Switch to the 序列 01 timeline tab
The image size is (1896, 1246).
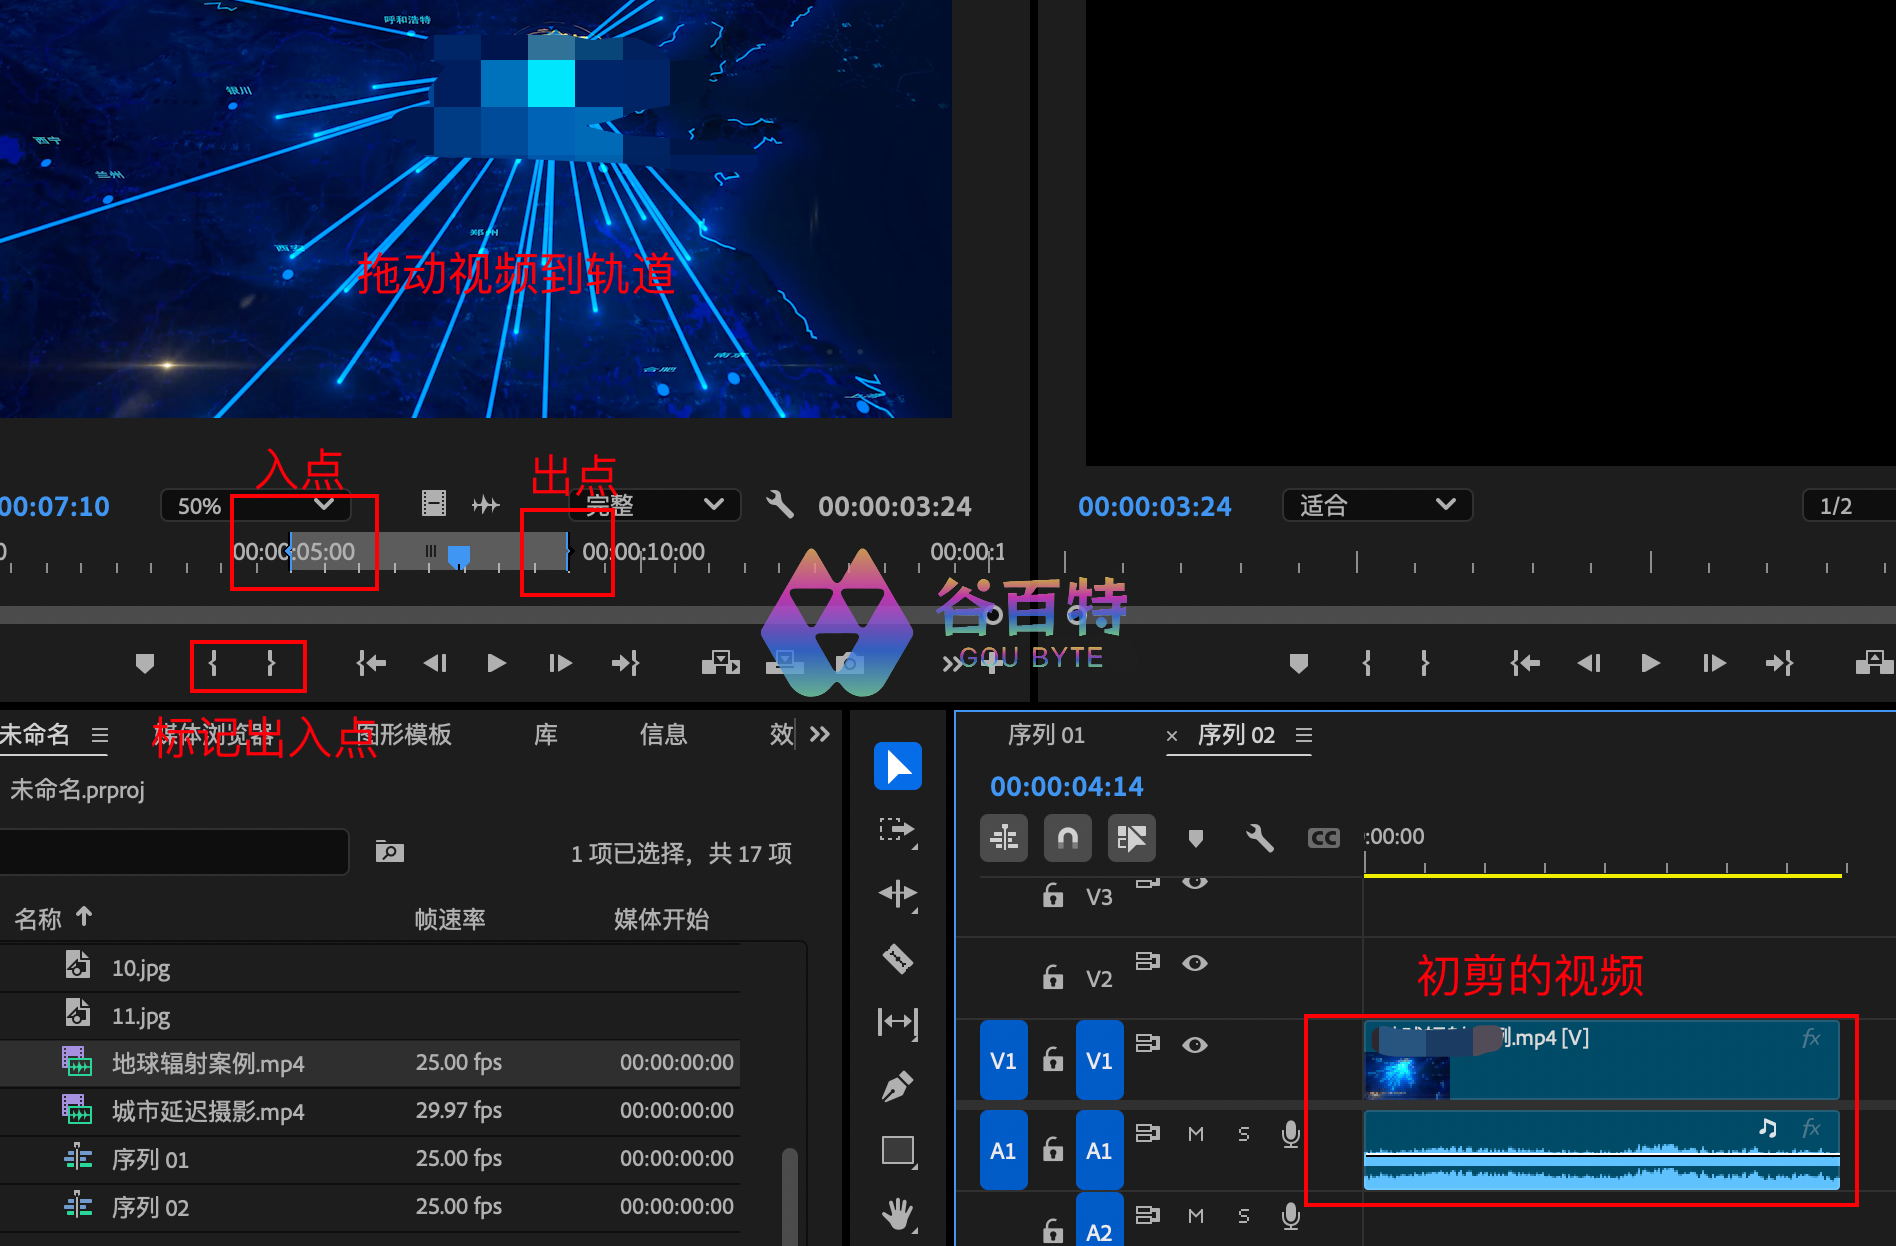coord(1045,735)
